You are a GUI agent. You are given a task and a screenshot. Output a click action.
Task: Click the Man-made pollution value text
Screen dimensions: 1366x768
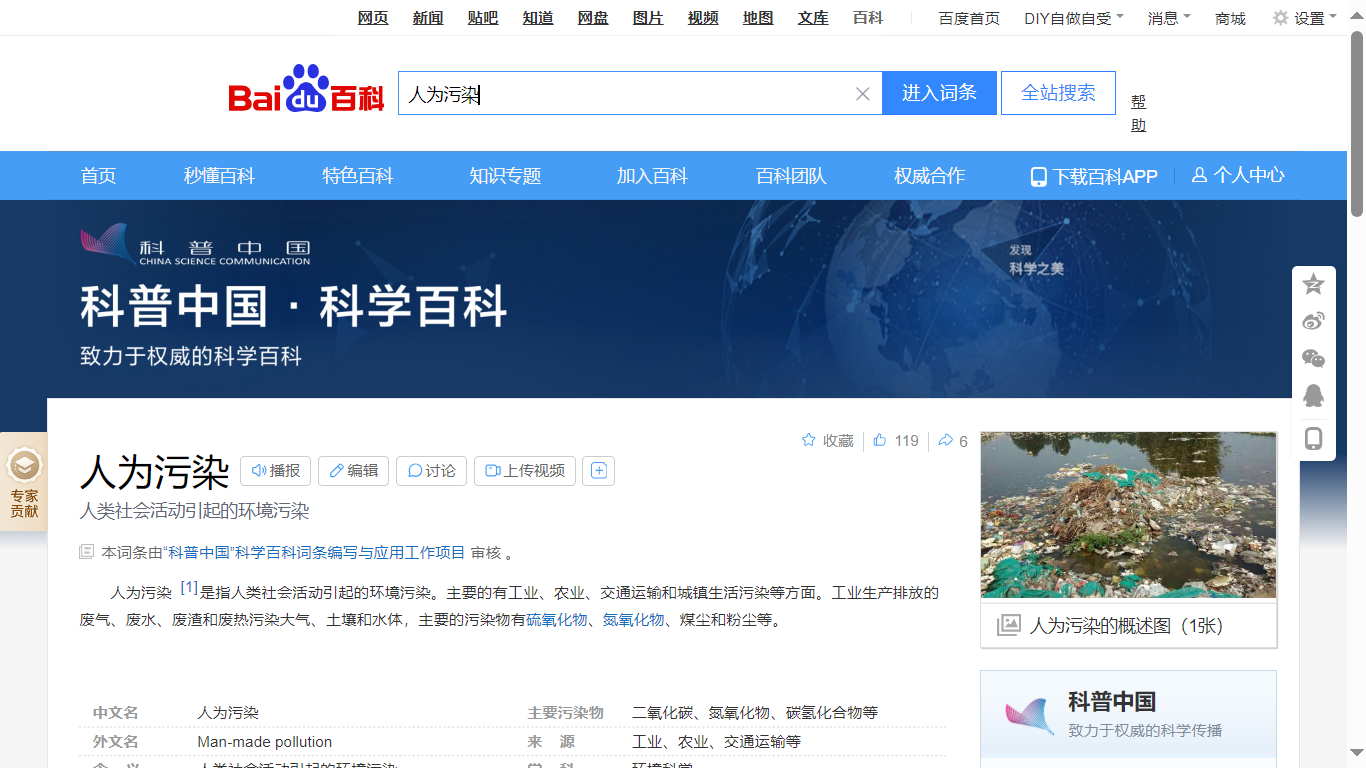coord(265,742)
